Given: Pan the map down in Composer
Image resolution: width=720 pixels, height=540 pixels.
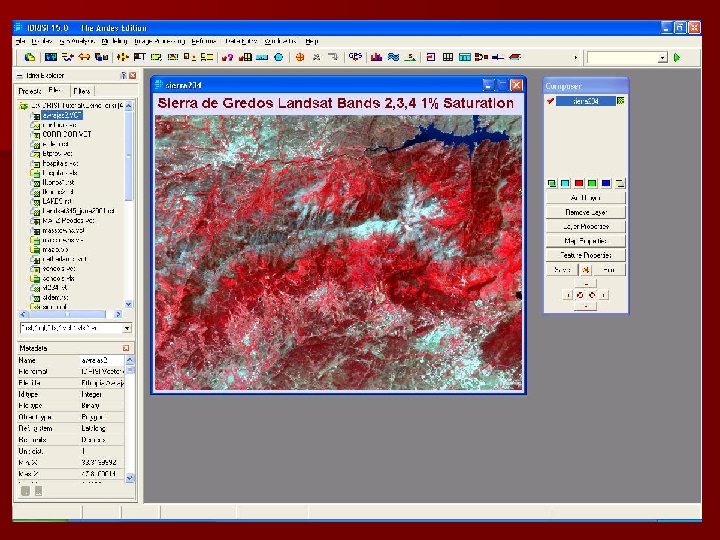Looking at the screenshot, I should [586, 306].
